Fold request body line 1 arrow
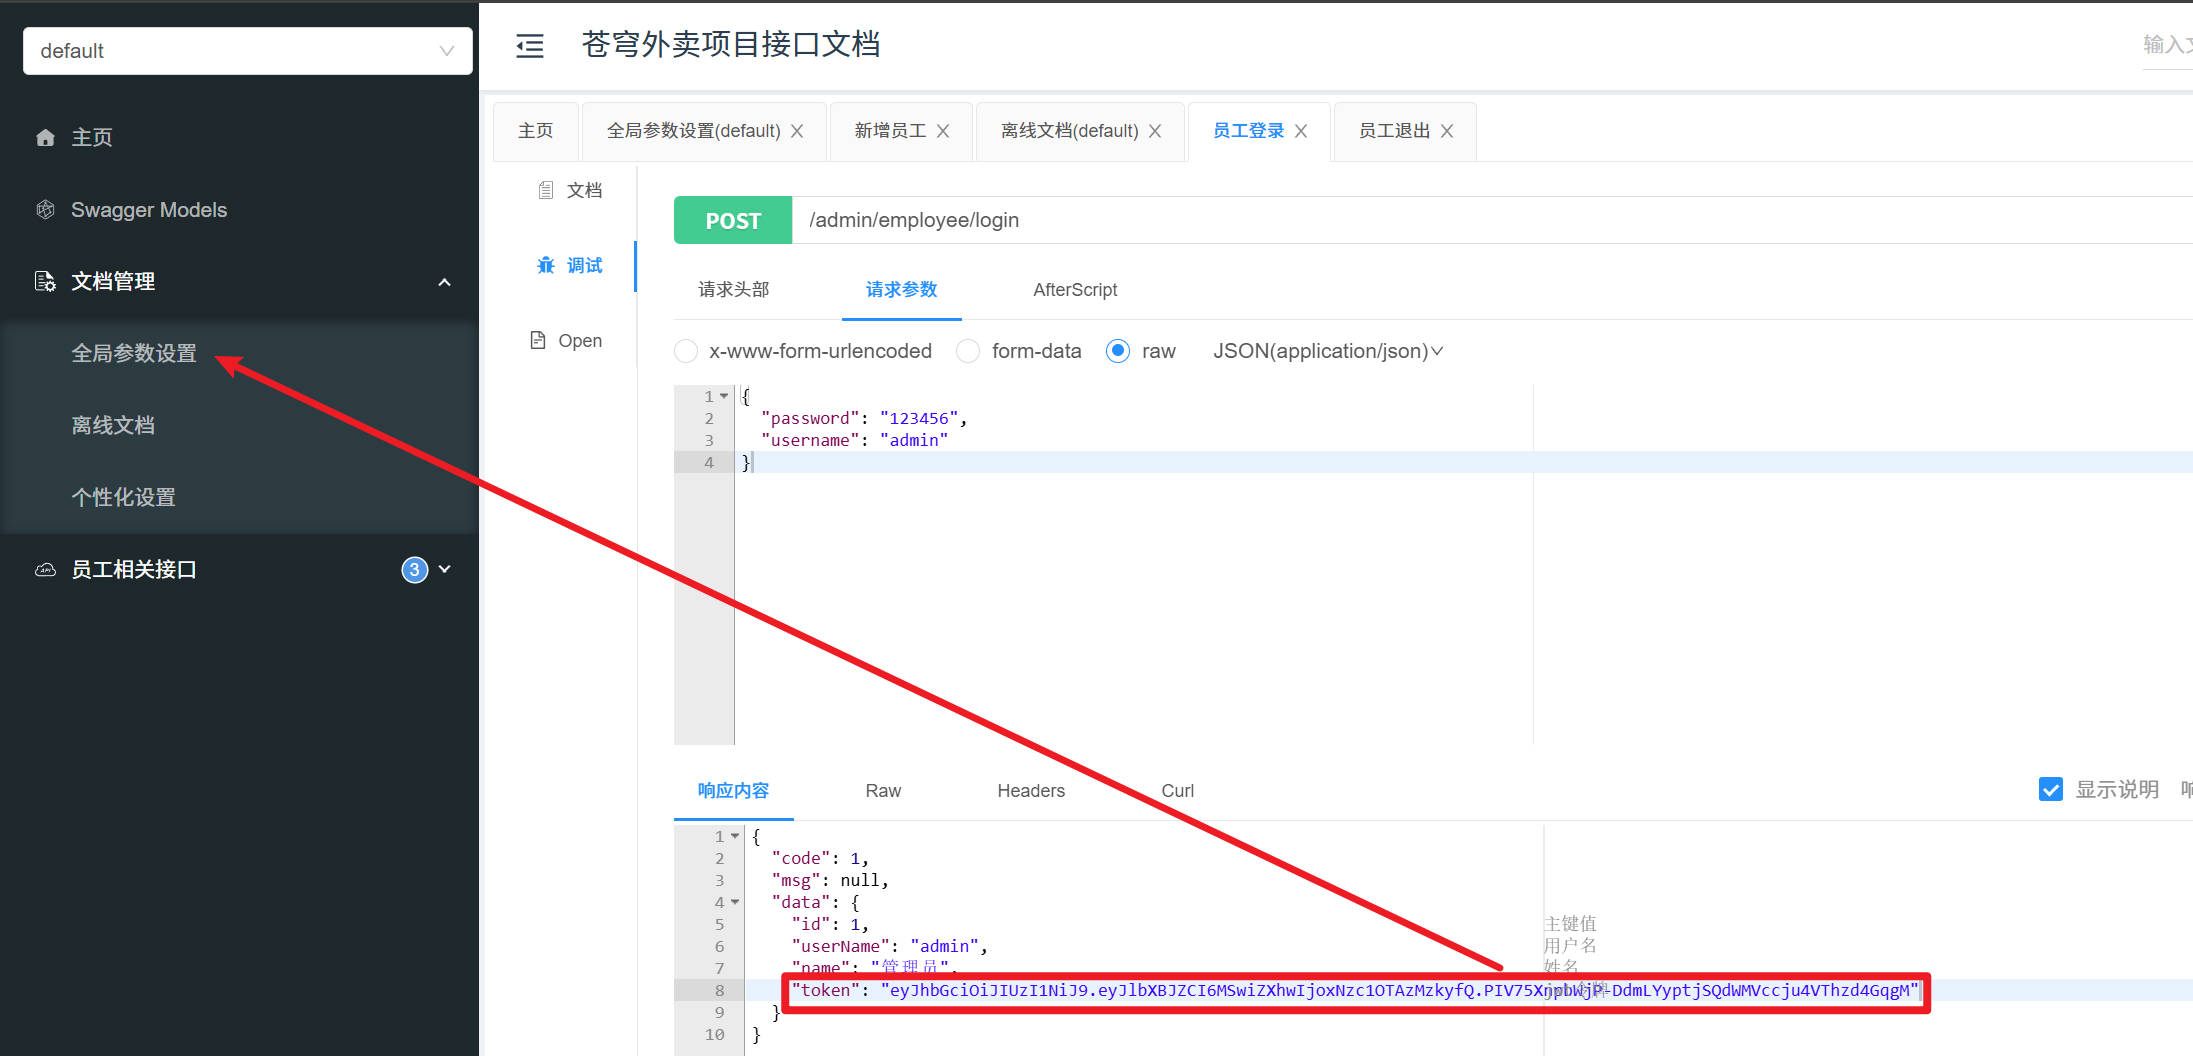This screenshot has height=1056, width=2193. pyautogui.click(x=724, y=396)
